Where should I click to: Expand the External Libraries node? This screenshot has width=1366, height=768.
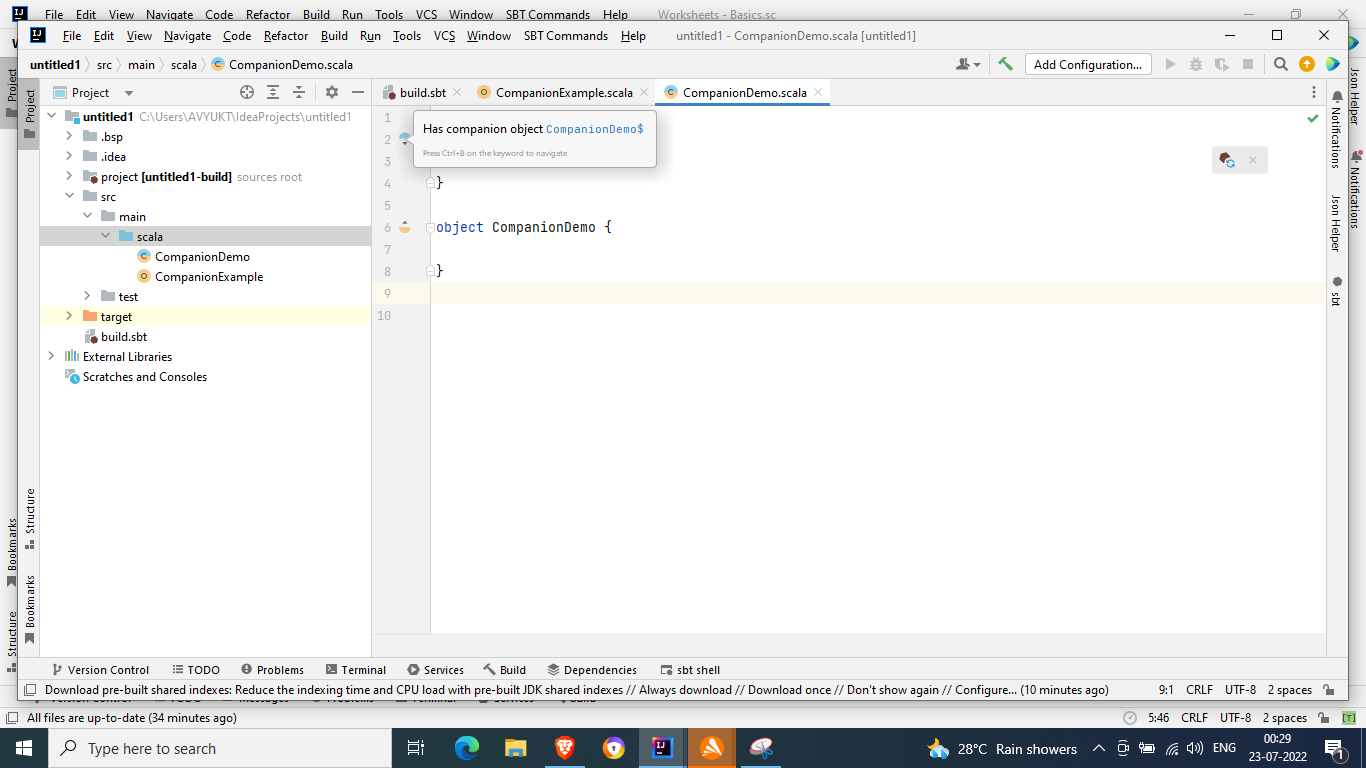(x=51, y=356)
